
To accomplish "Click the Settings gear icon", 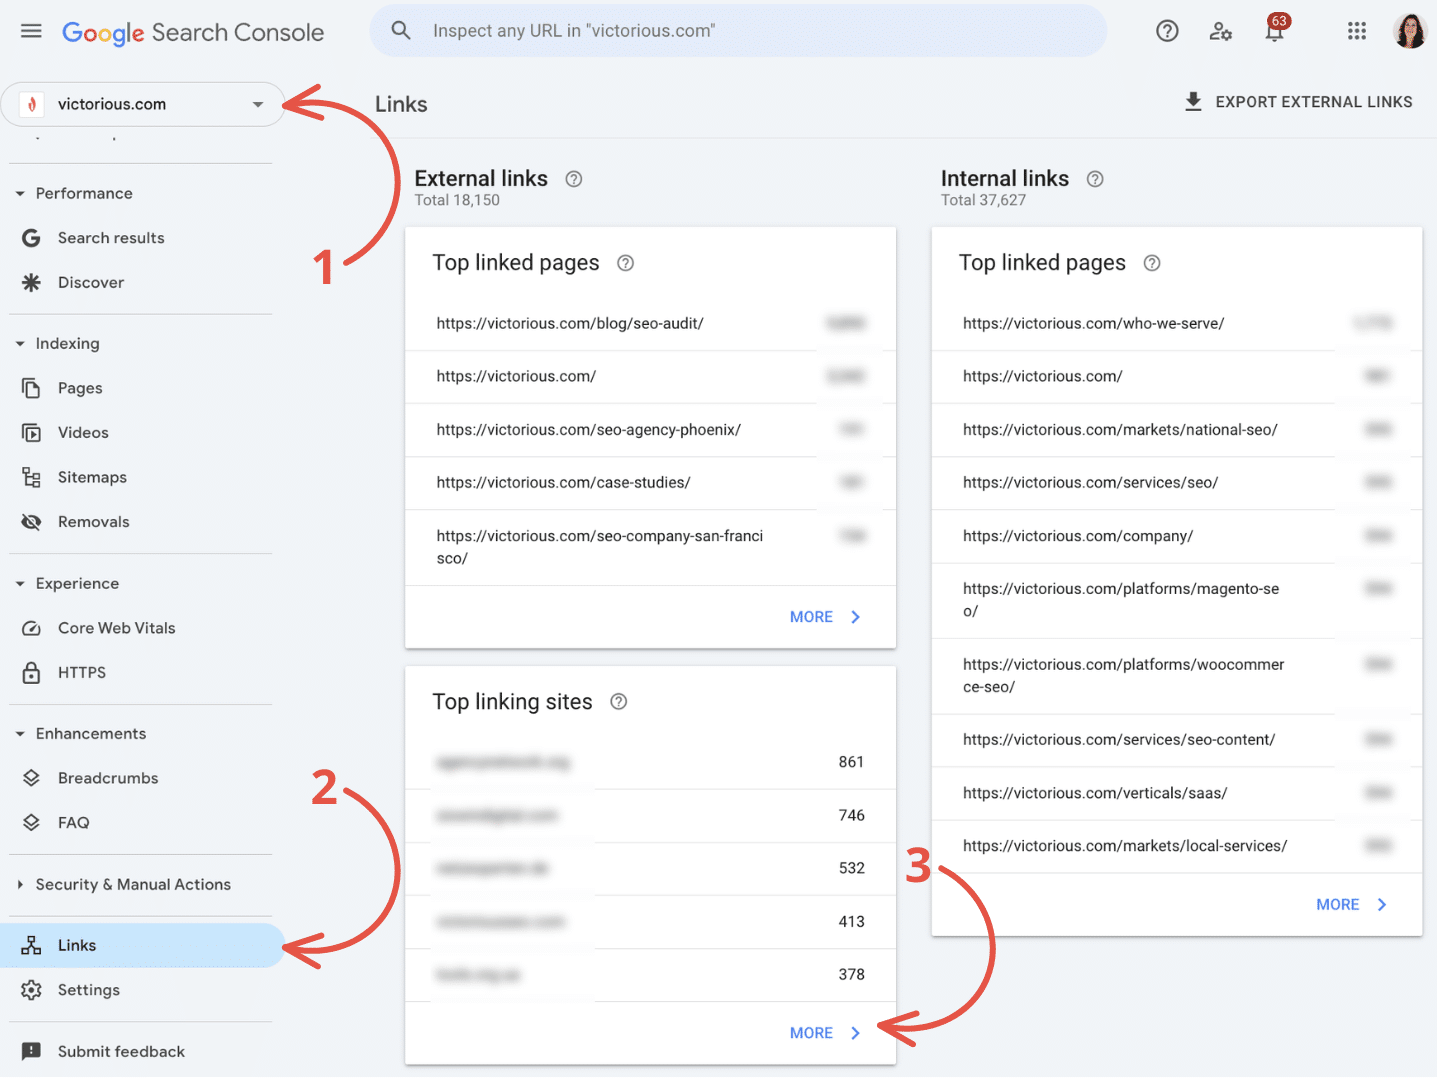I will click(31, 990).
